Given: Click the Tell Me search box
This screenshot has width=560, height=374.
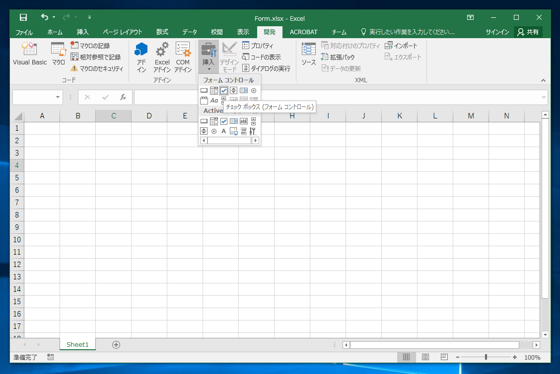Looking at the screenshot, I should [408, 32].
